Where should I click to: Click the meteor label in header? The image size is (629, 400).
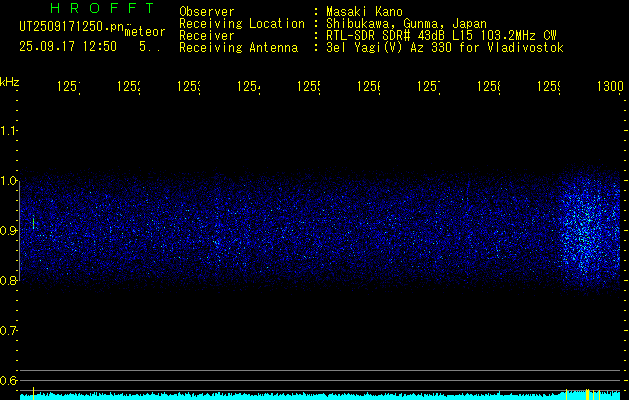(x=145, y=31)
